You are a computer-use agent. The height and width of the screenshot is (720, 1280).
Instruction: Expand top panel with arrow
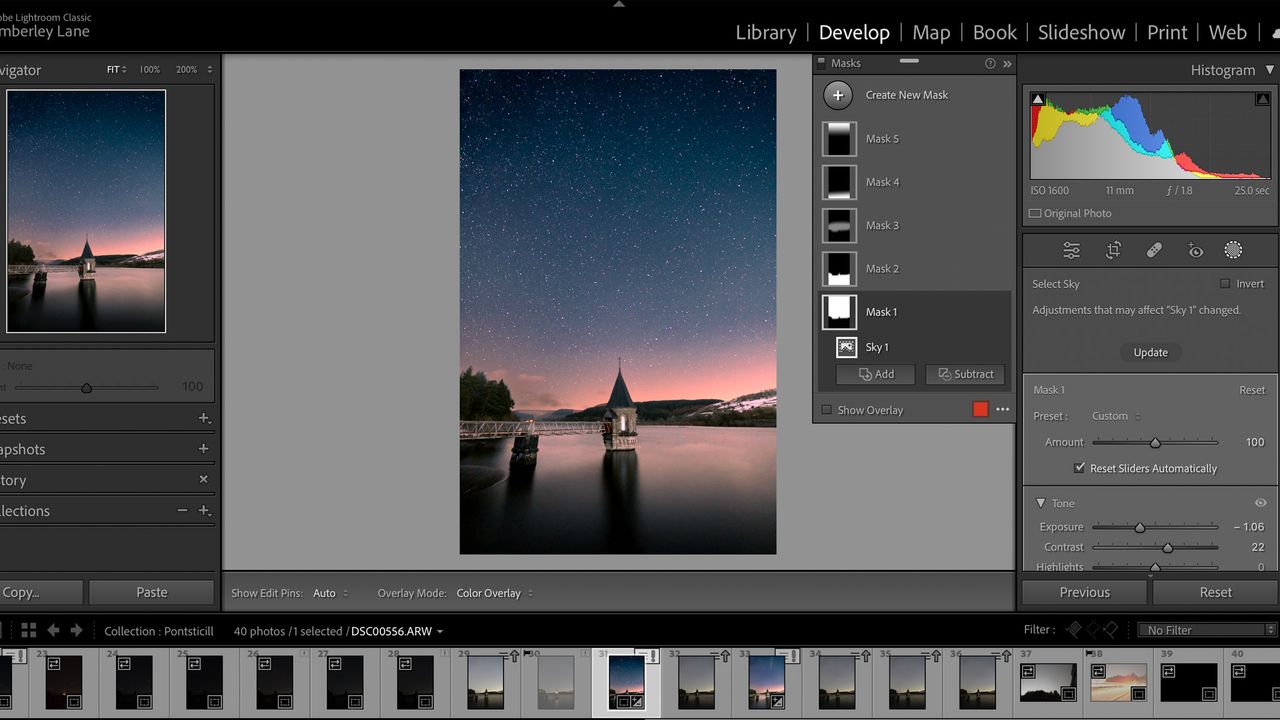[619, 5]
